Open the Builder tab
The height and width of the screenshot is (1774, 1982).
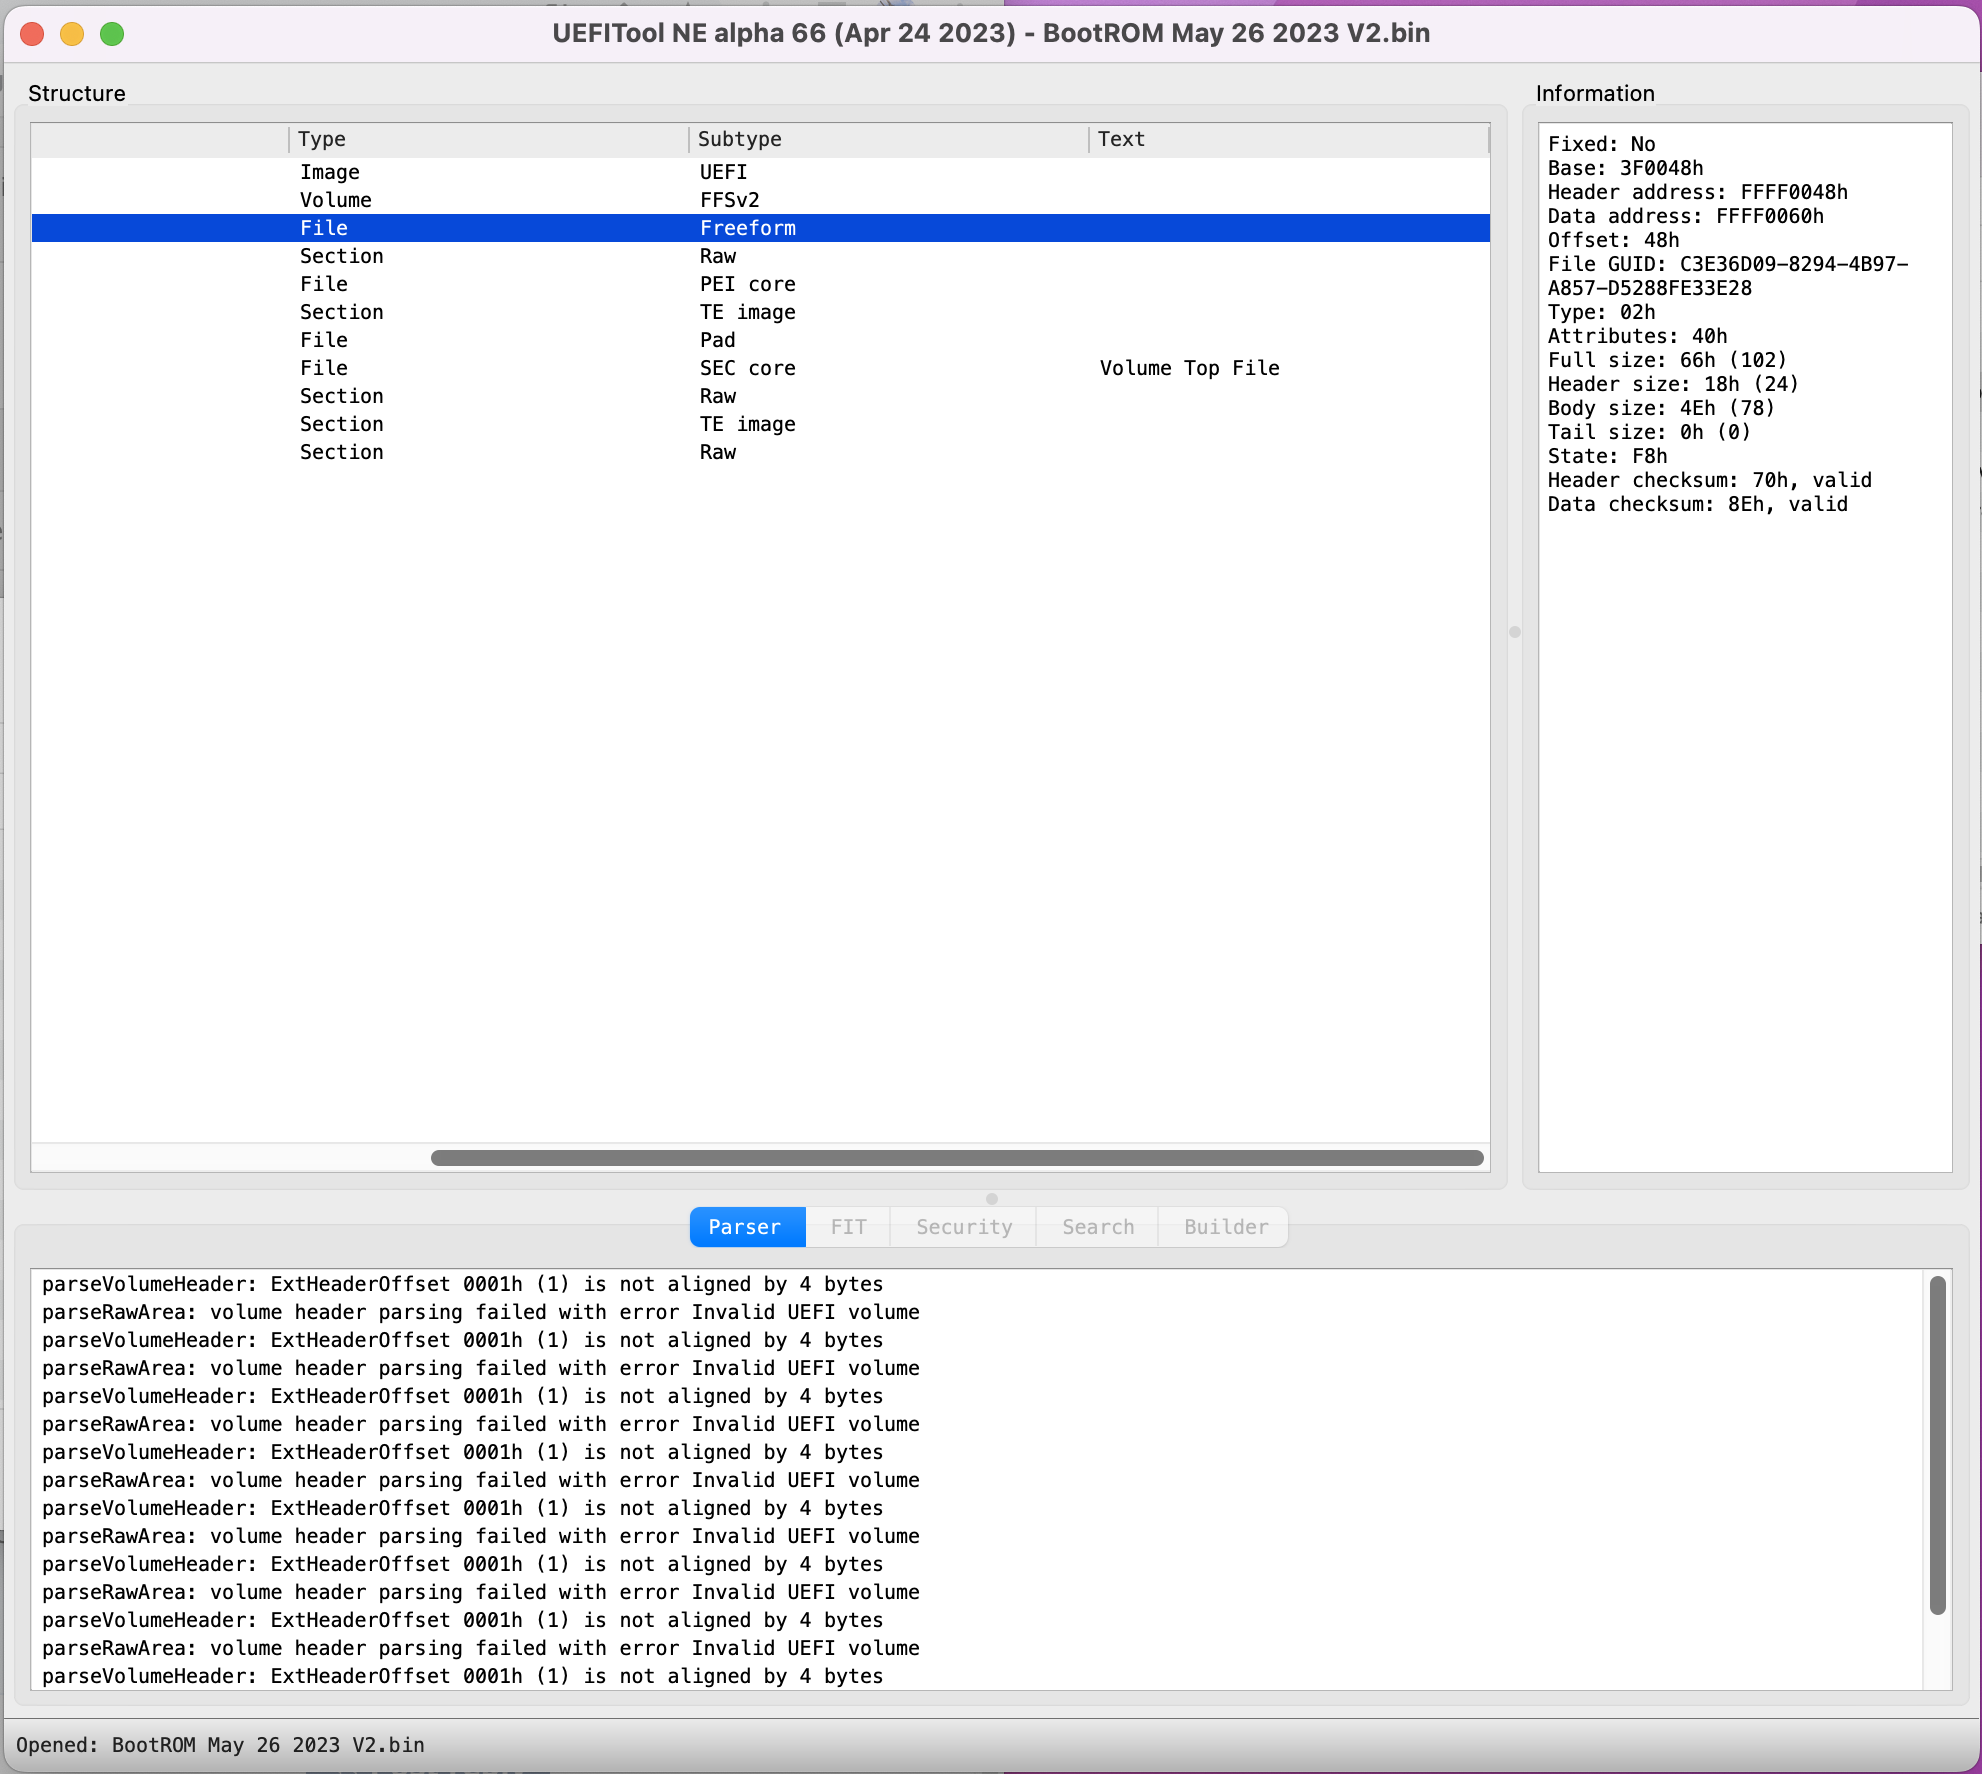click(x=1225, y=1227)
